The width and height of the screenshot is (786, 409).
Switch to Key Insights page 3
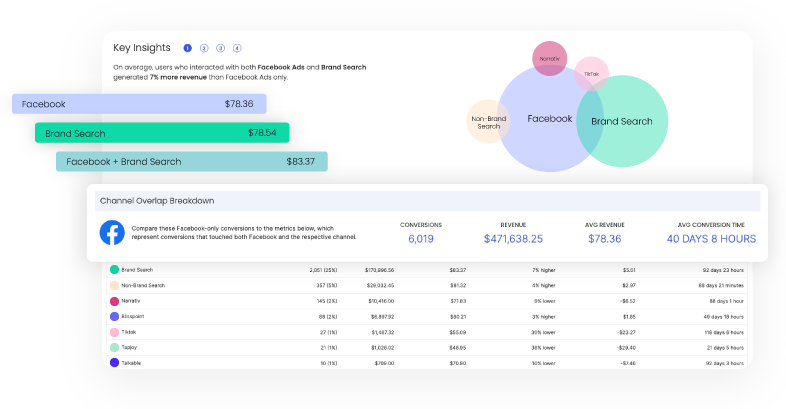click(220, 48)
